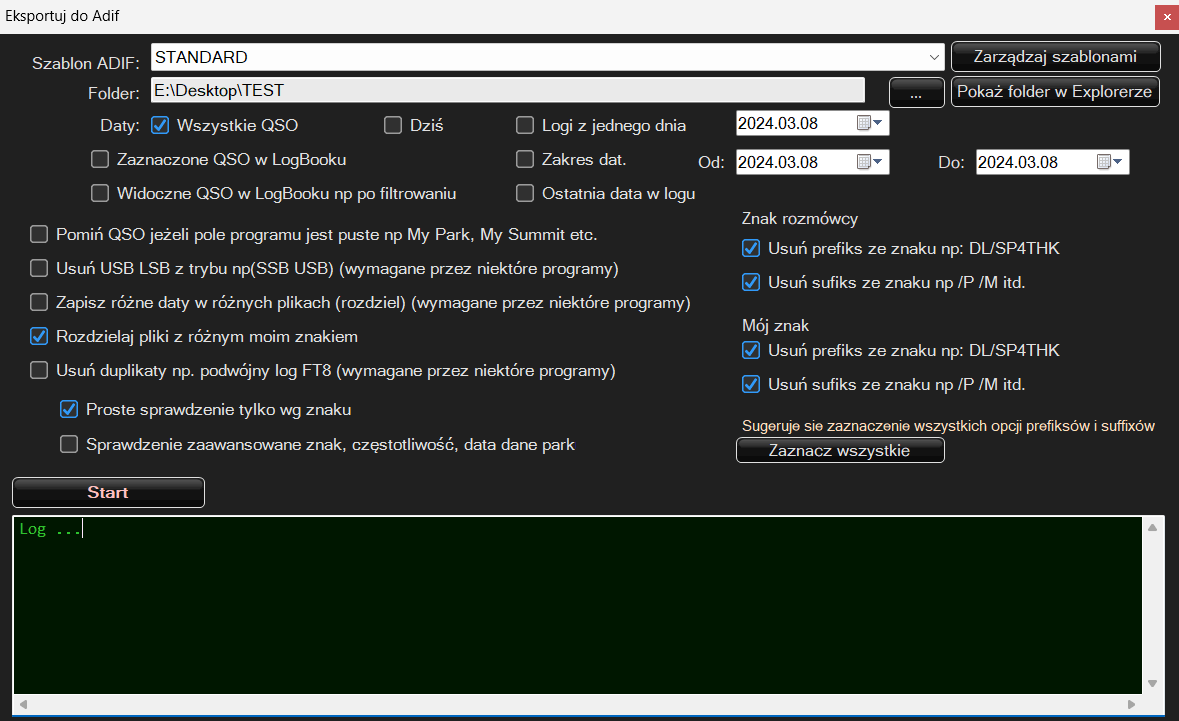Check Usuń duplikaty np. podwójny log FT8
The width and height of the screenshot is (1179, 721).
point(39,371)
